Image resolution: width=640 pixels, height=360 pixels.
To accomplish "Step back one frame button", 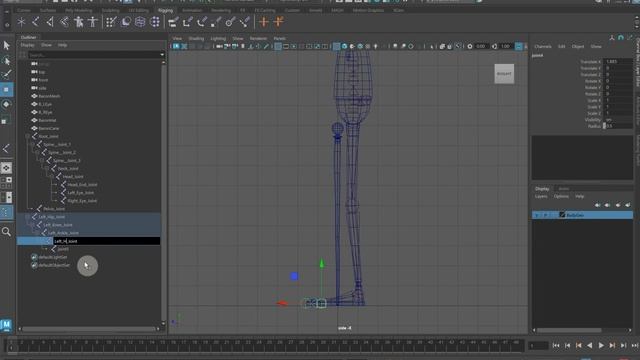I will tap(567, 345).
